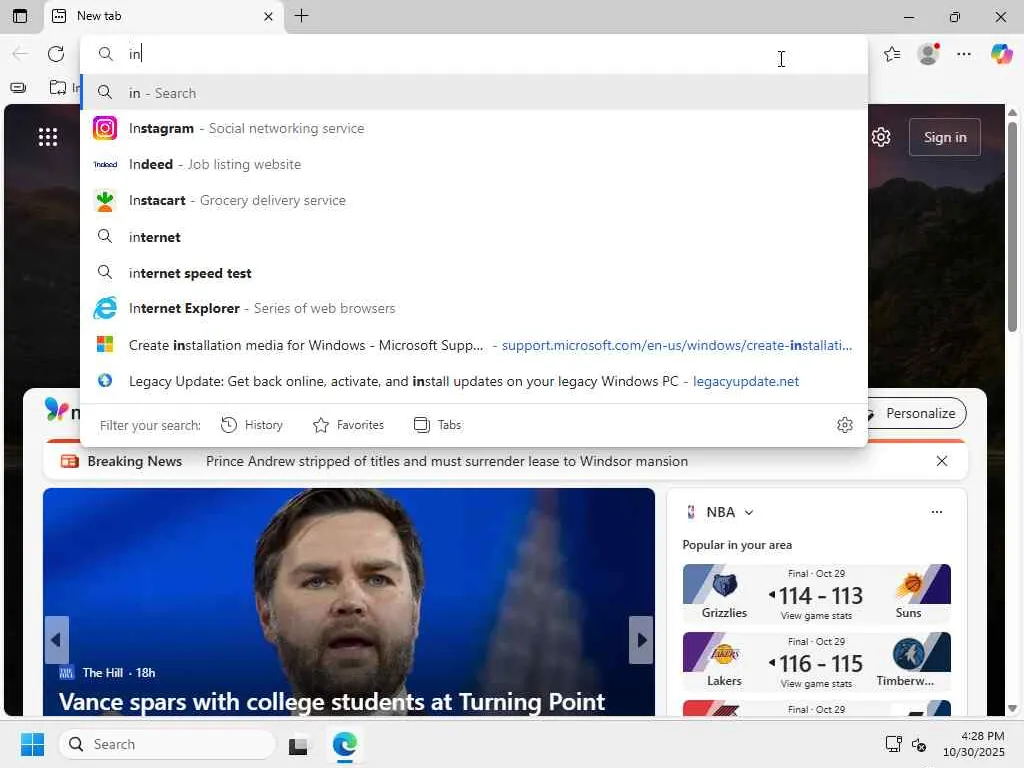Click the Breaking News label icon
This screenshot has height=768, width=1024.
(x=69, y=462)
